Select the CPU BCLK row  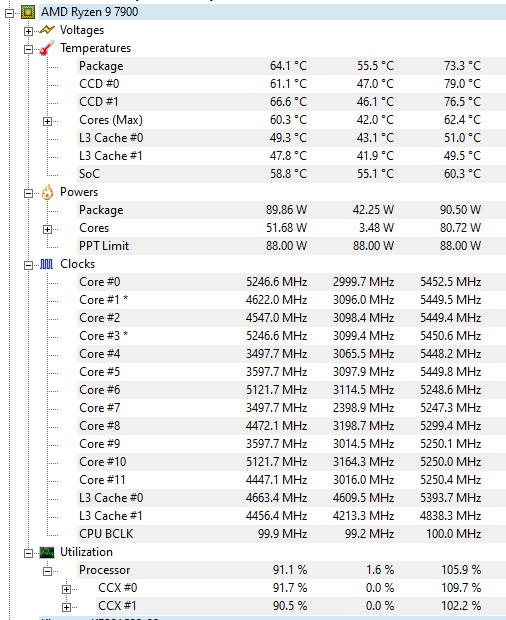click(291, 534)
